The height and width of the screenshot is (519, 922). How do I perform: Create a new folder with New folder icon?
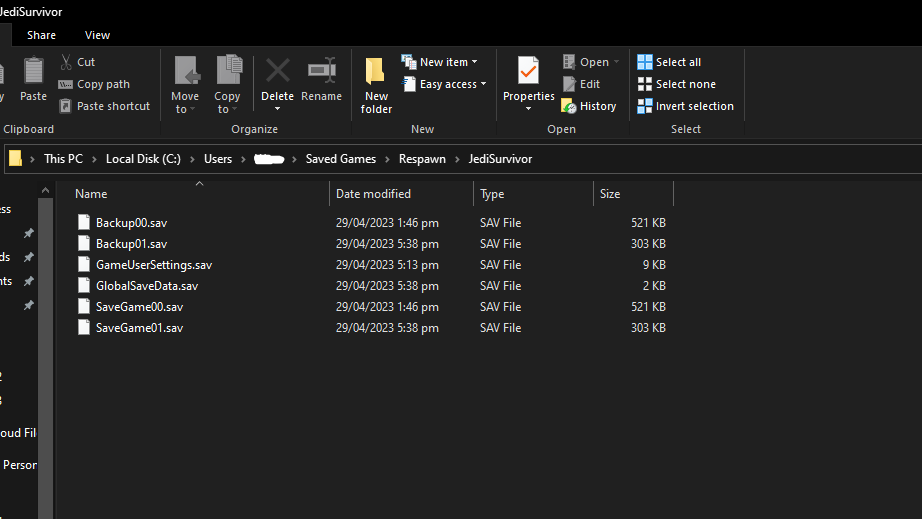pyautogui.click(x=376, y=72)
